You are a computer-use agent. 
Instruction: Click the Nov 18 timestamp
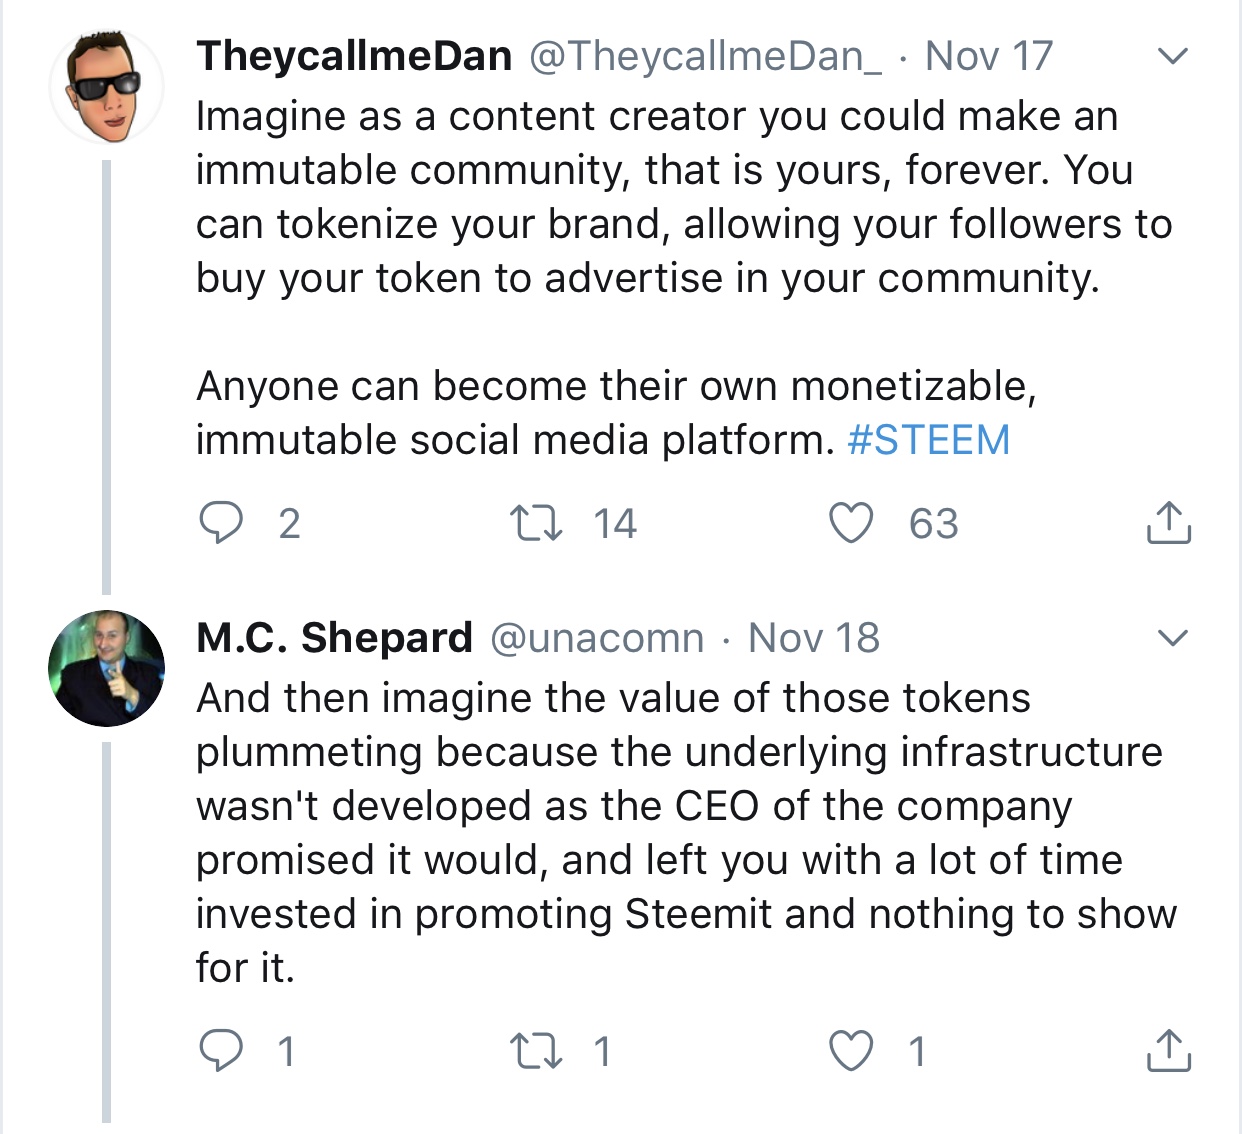click(814, 638)
